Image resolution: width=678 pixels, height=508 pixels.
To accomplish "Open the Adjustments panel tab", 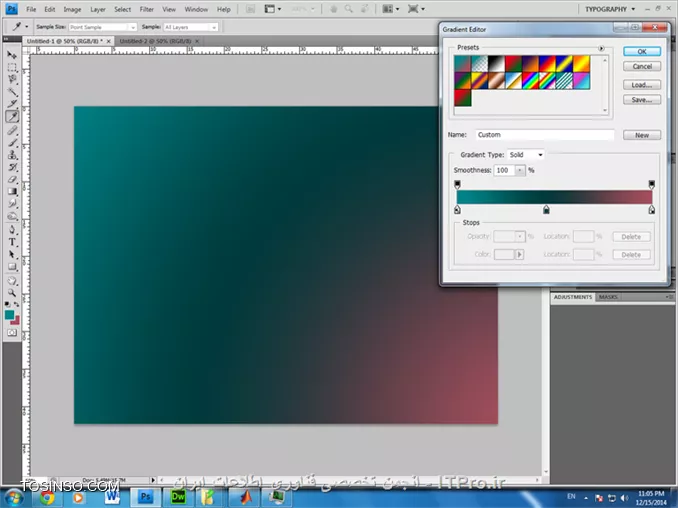I will point(573,297).
